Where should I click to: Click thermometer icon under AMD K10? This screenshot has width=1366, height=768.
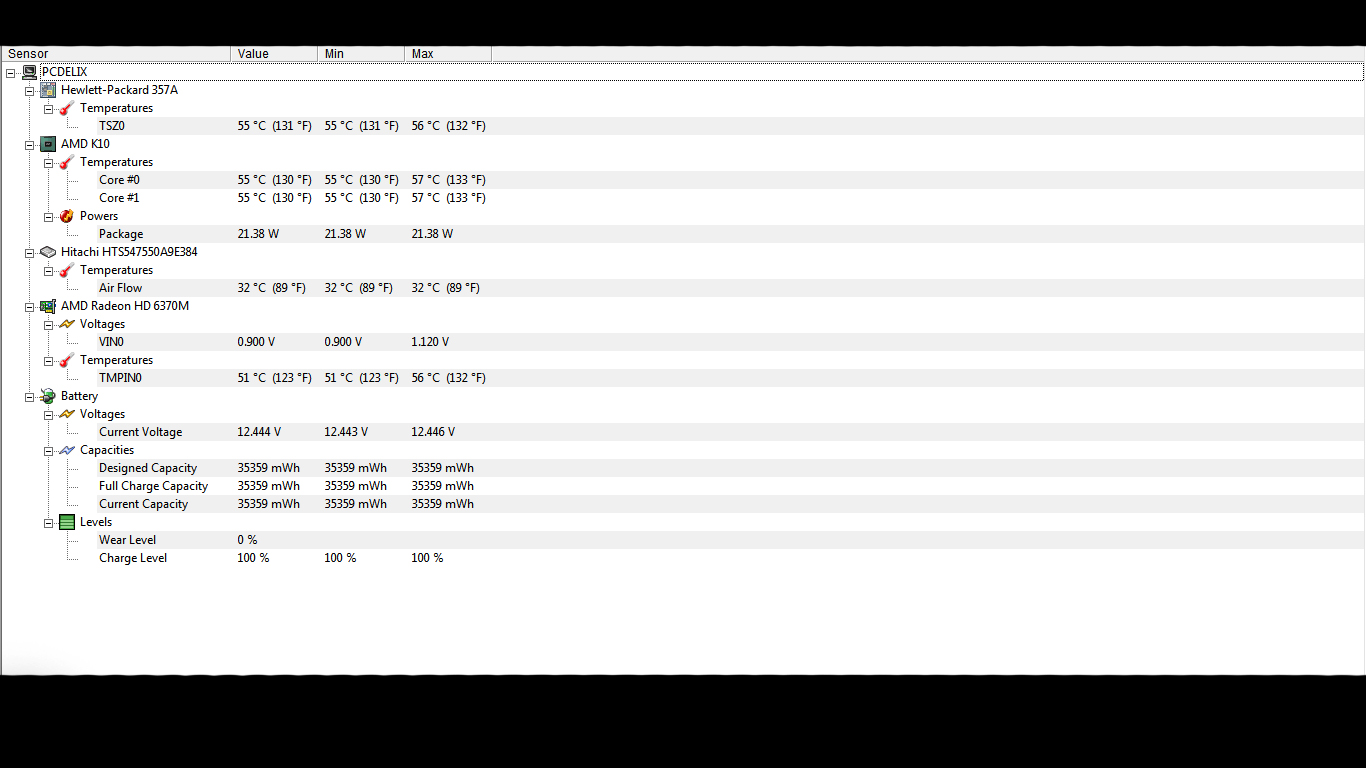click(67, 162)
